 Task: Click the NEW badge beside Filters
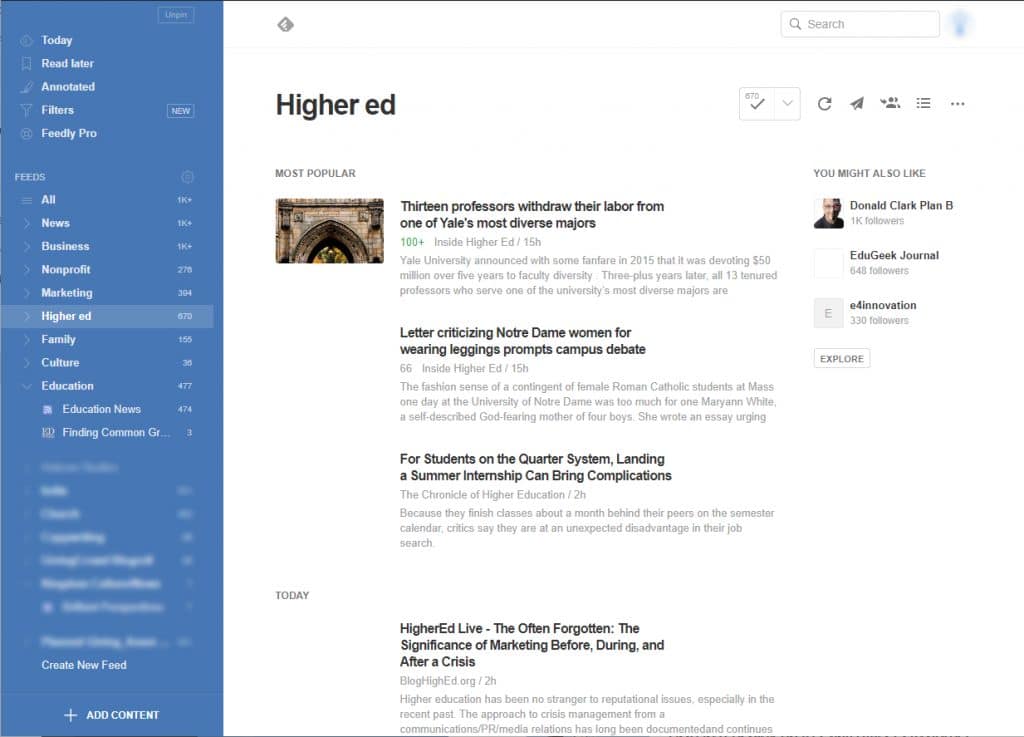pyautogui.click(x=181, y=111)
